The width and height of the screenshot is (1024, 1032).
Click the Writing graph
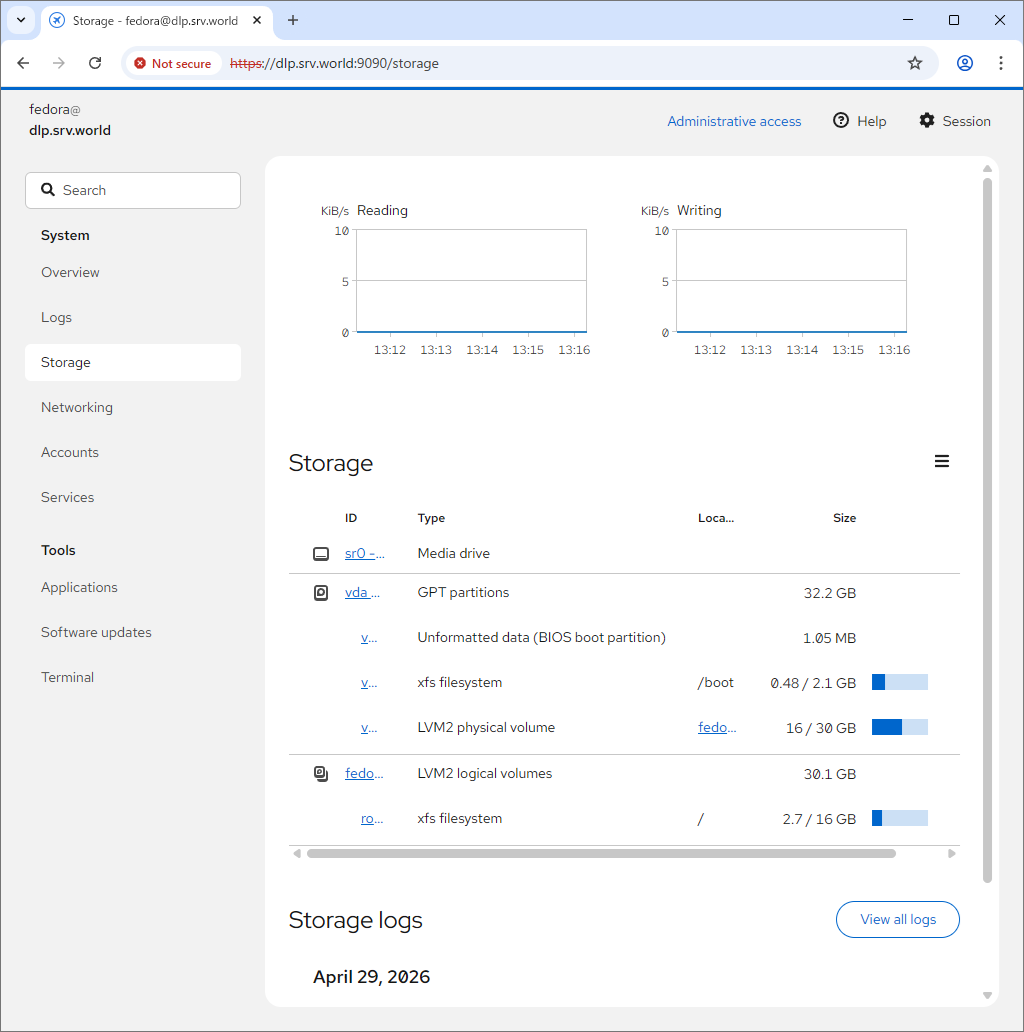791,281
